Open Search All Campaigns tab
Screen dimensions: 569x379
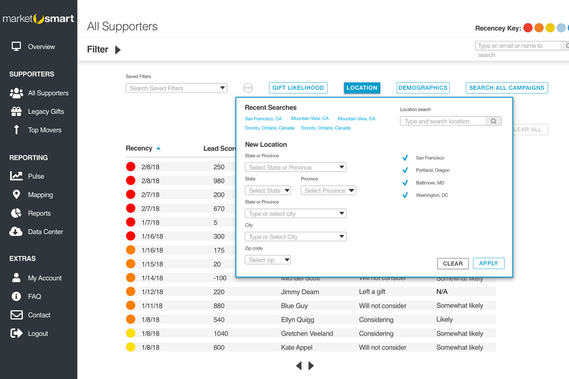(507, 88)
